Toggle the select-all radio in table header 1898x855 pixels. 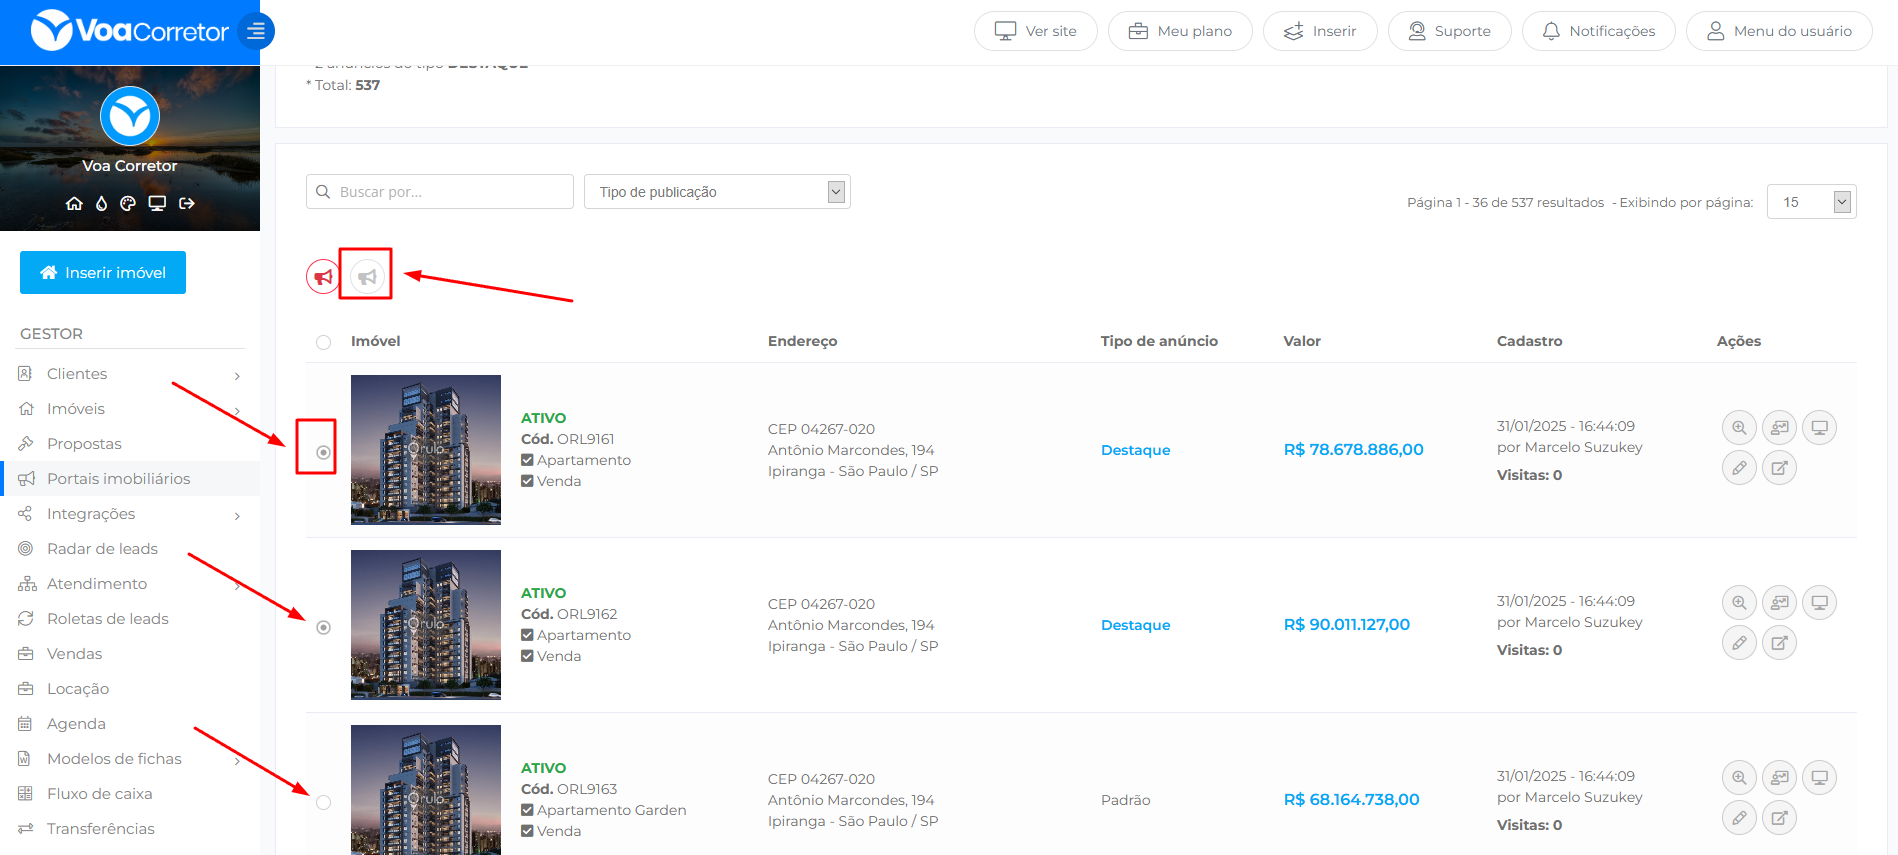[323, 342]
